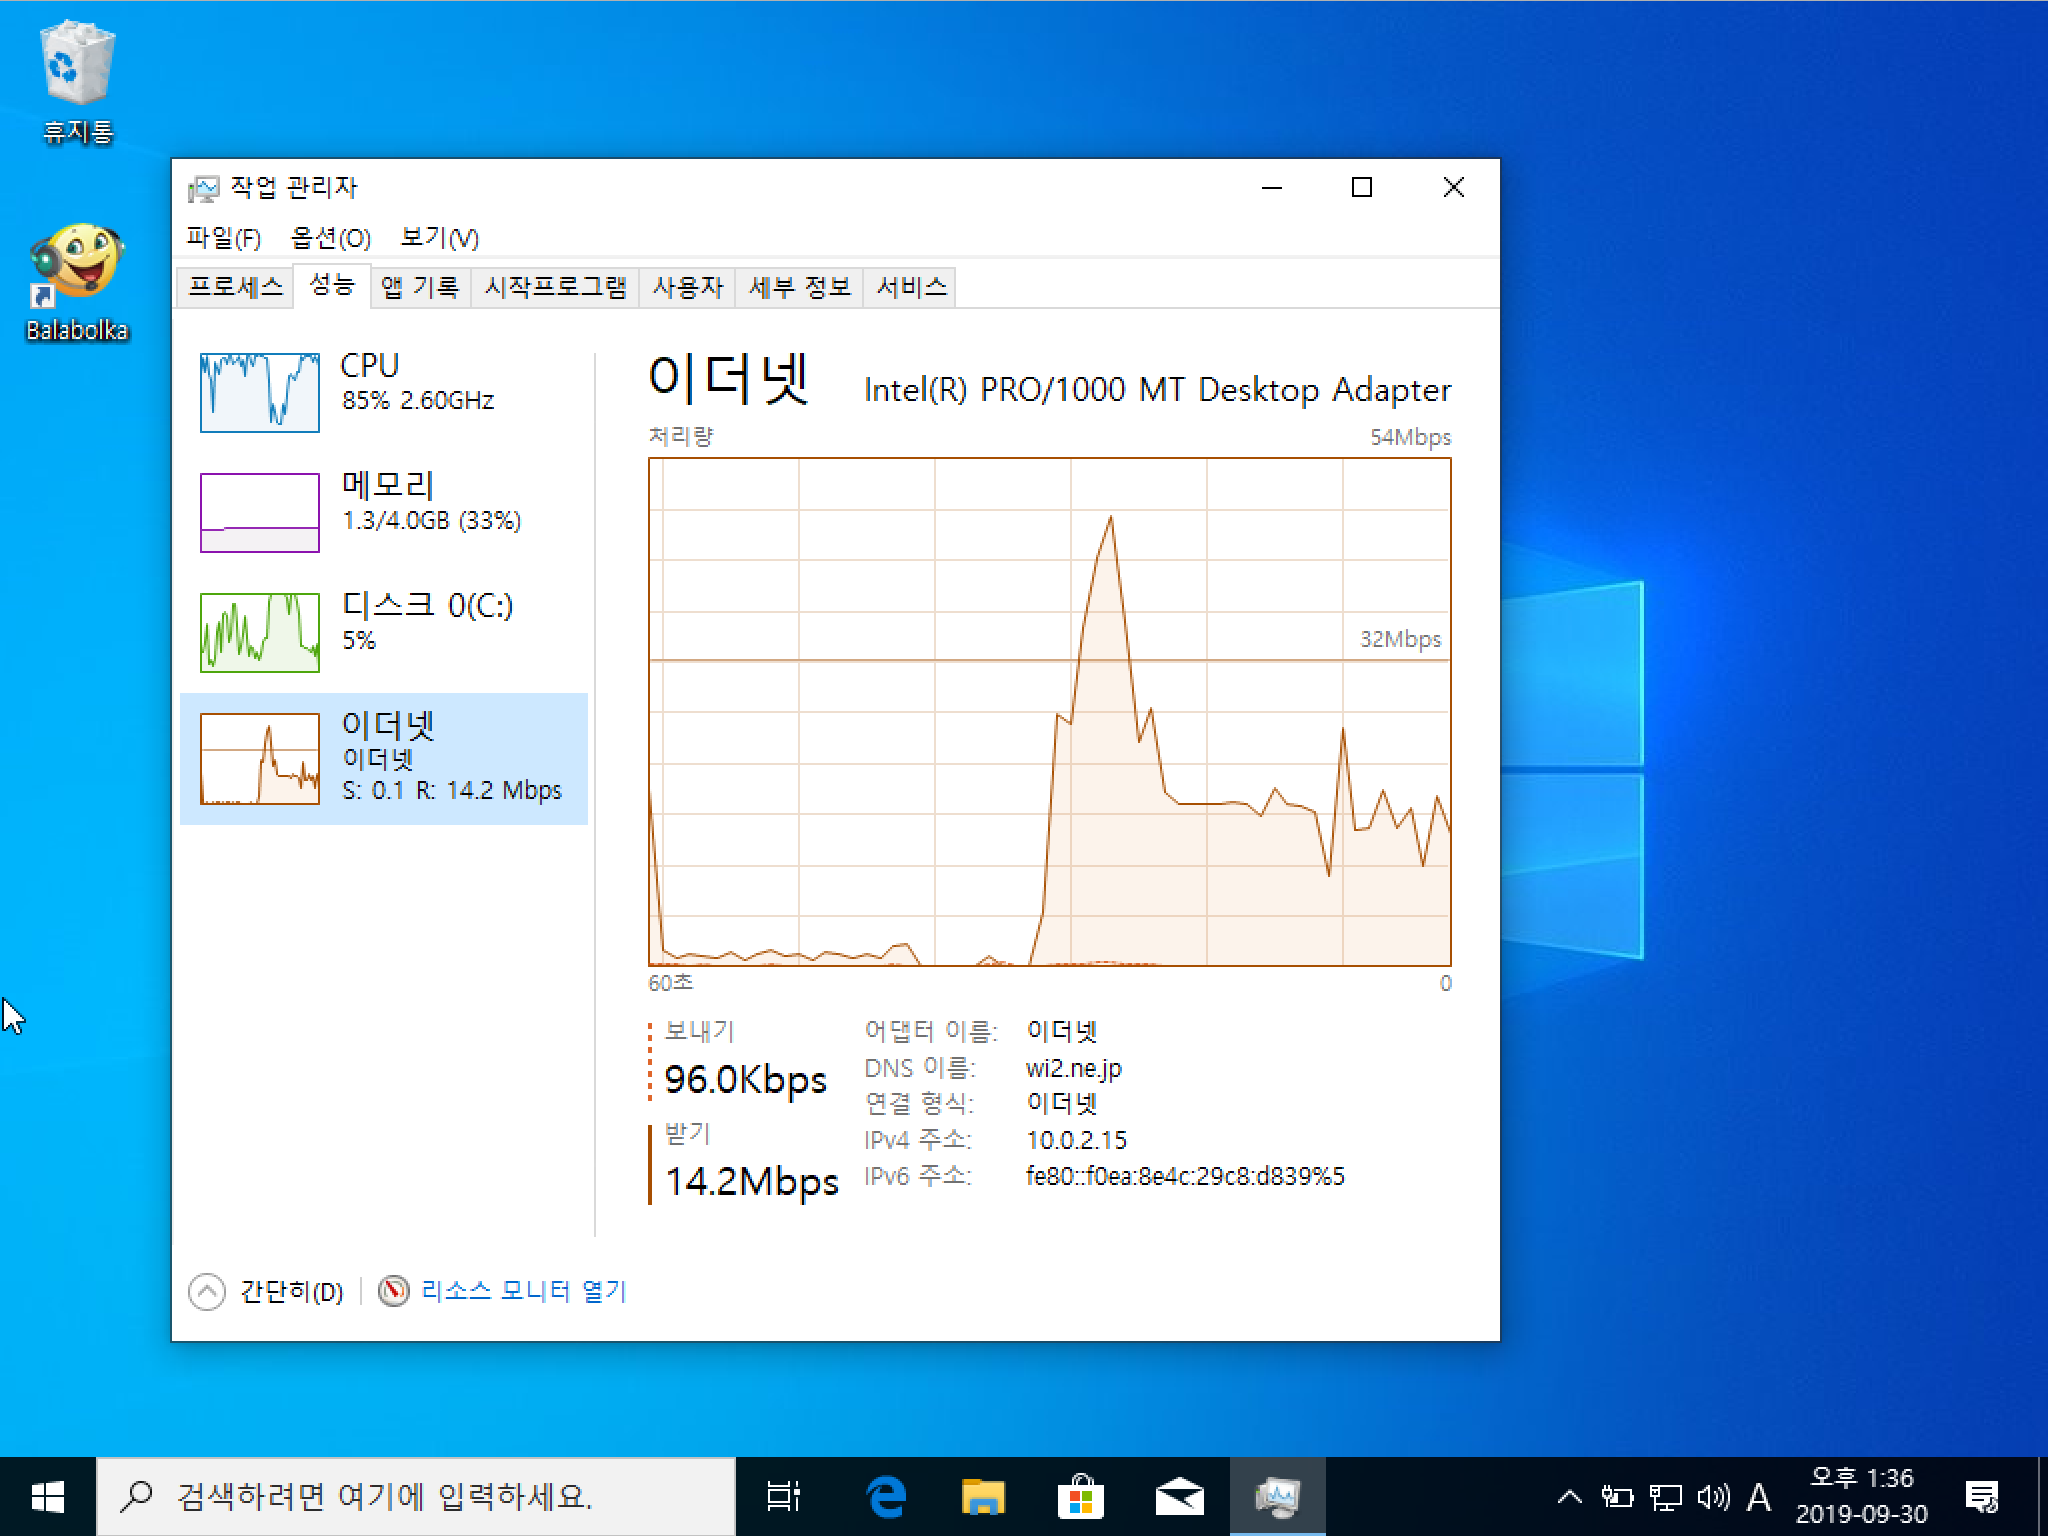Open the Microsoft Store taskbar icon
This screenshot has height=1536, width=2048.
1081,1497
